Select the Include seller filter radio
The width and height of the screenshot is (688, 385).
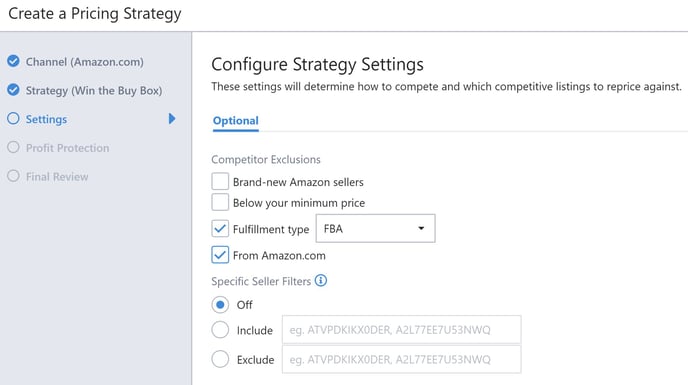[220, 330]
